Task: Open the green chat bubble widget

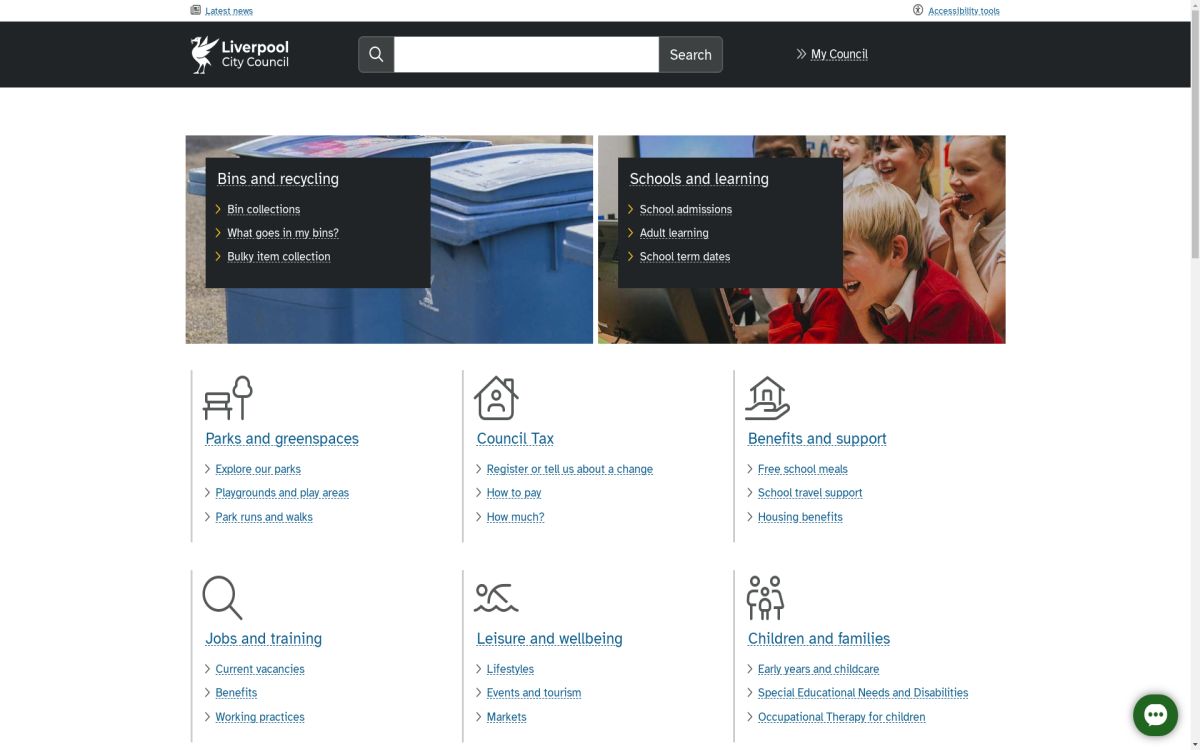Action: pyautogui.click(x=1155, y=715)
